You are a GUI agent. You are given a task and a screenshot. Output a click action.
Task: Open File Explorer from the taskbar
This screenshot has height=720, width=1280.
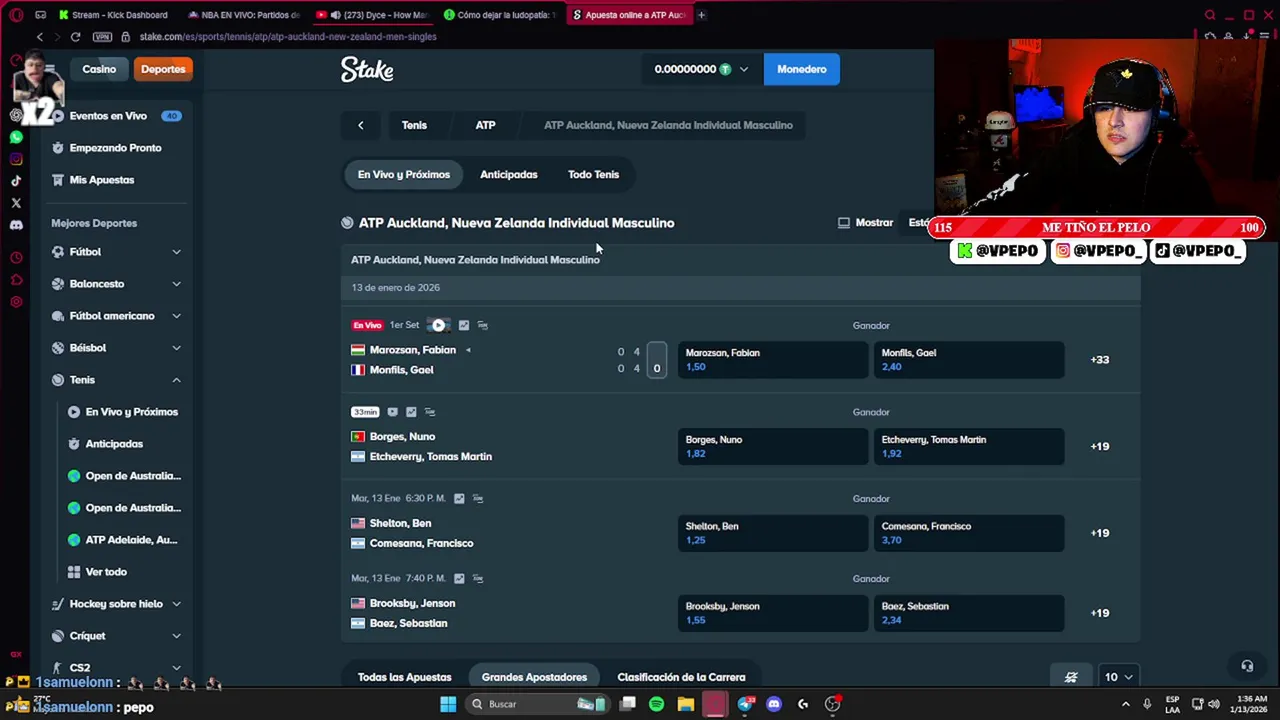pos(685,704)
